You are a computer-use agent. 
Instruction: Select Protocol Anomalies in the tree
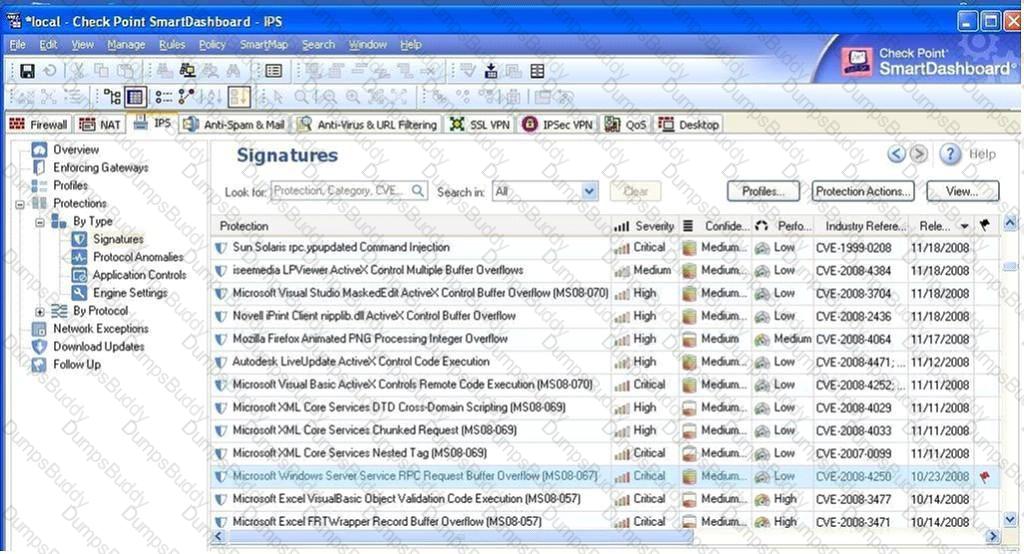click(x=138, y=257)
